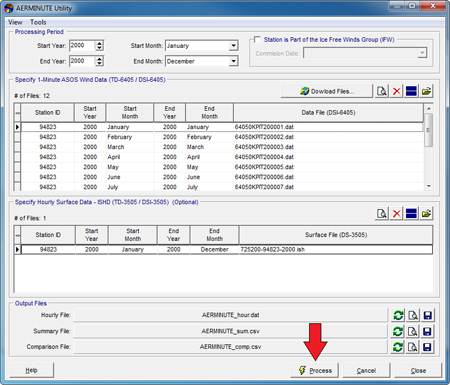Click the Cancel button

(366, 370)
